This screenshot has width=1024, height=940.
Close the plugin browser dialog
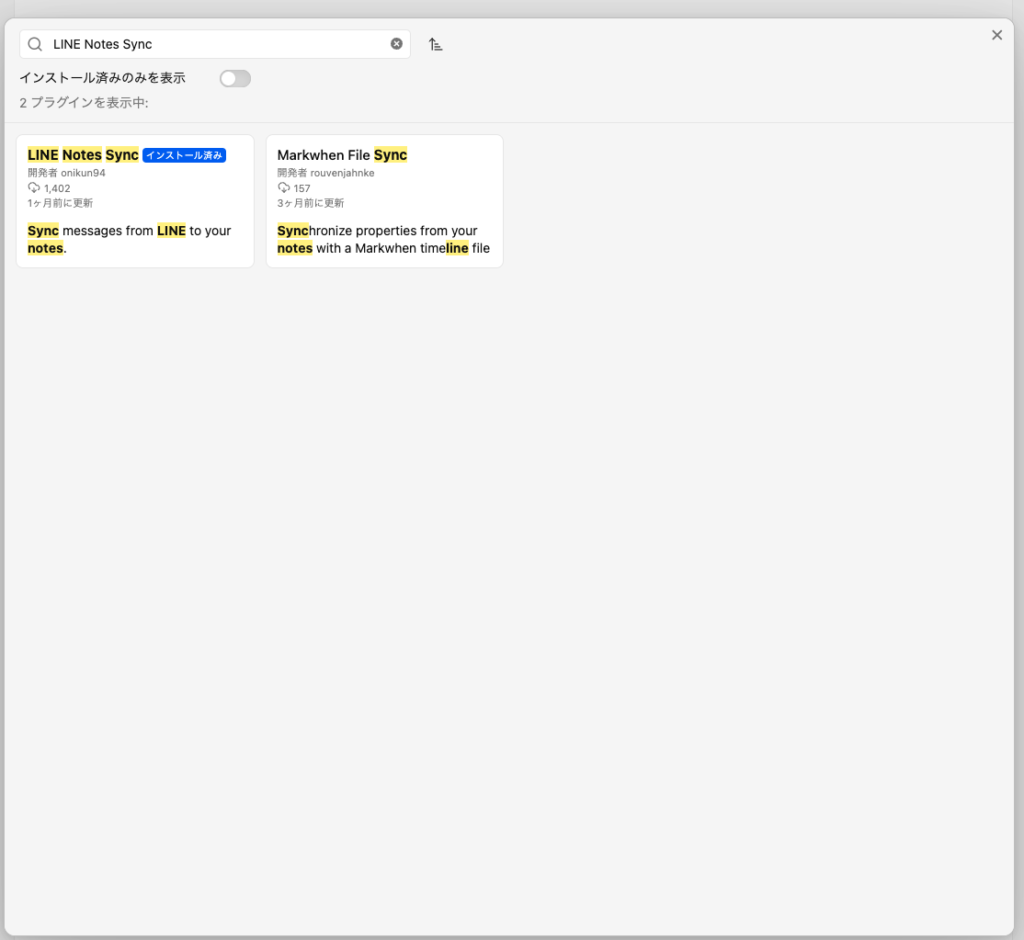tap(997, 35)
